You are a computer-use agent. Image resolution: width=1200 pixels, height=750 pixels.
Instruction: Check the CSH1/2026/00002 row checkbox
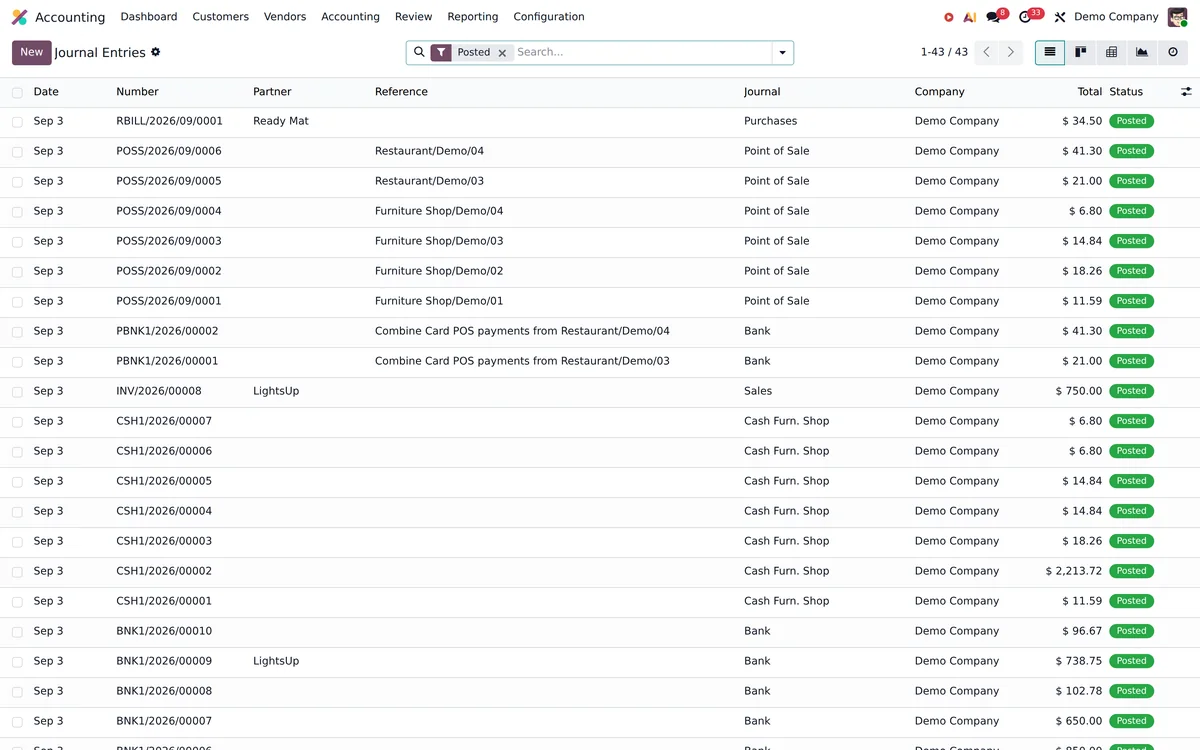[x=17, y=572]
